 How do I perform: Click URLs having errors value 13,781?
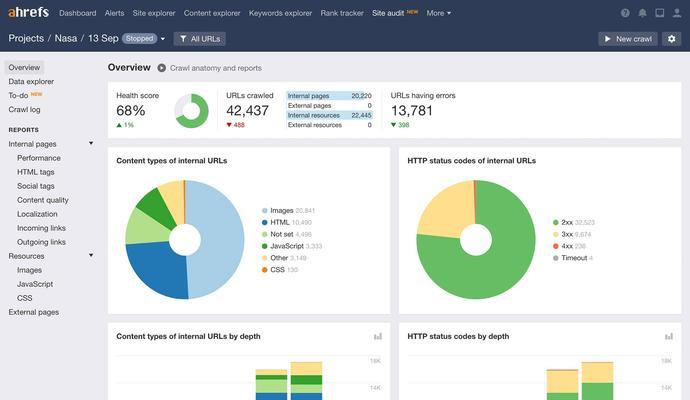pos(412,110)
